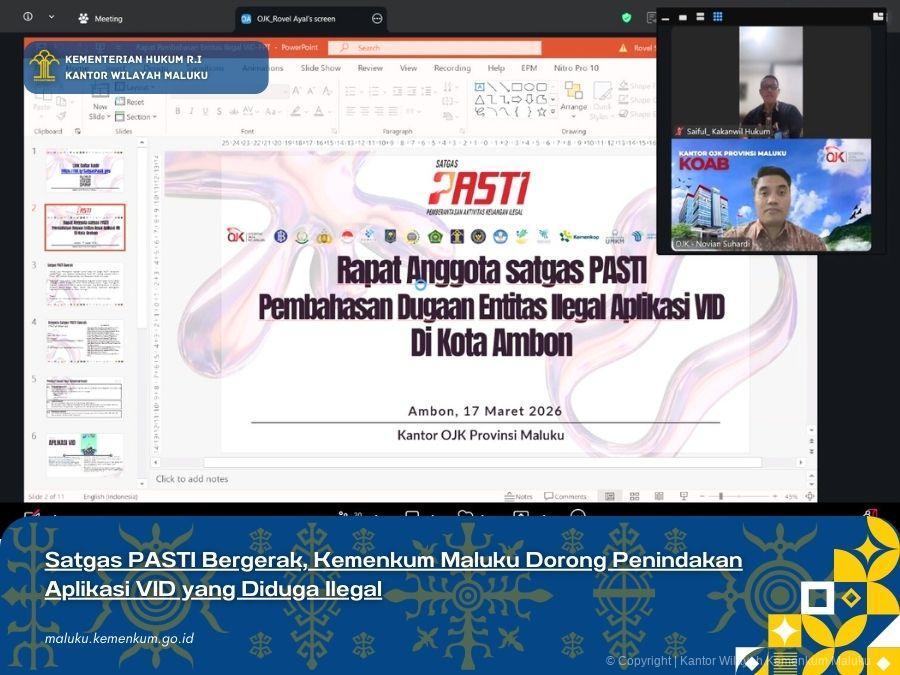Toggle italic formatting
This screenshot has height=675, width=900.
191,112
